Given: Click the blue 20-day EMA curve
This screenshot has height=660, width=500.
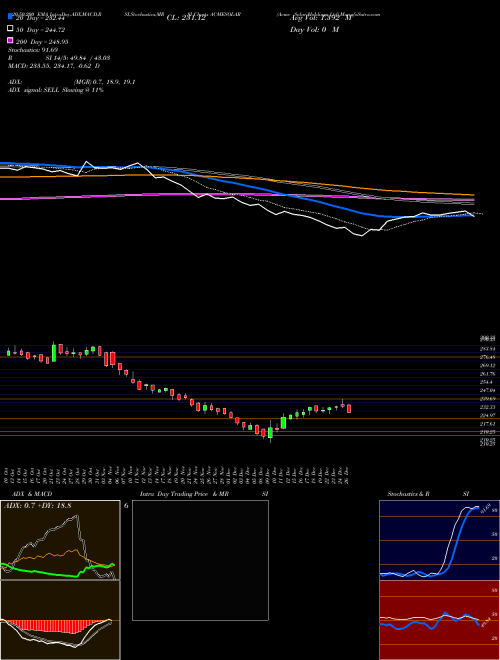Looking at the screenshot, I should tap(295, 197).
